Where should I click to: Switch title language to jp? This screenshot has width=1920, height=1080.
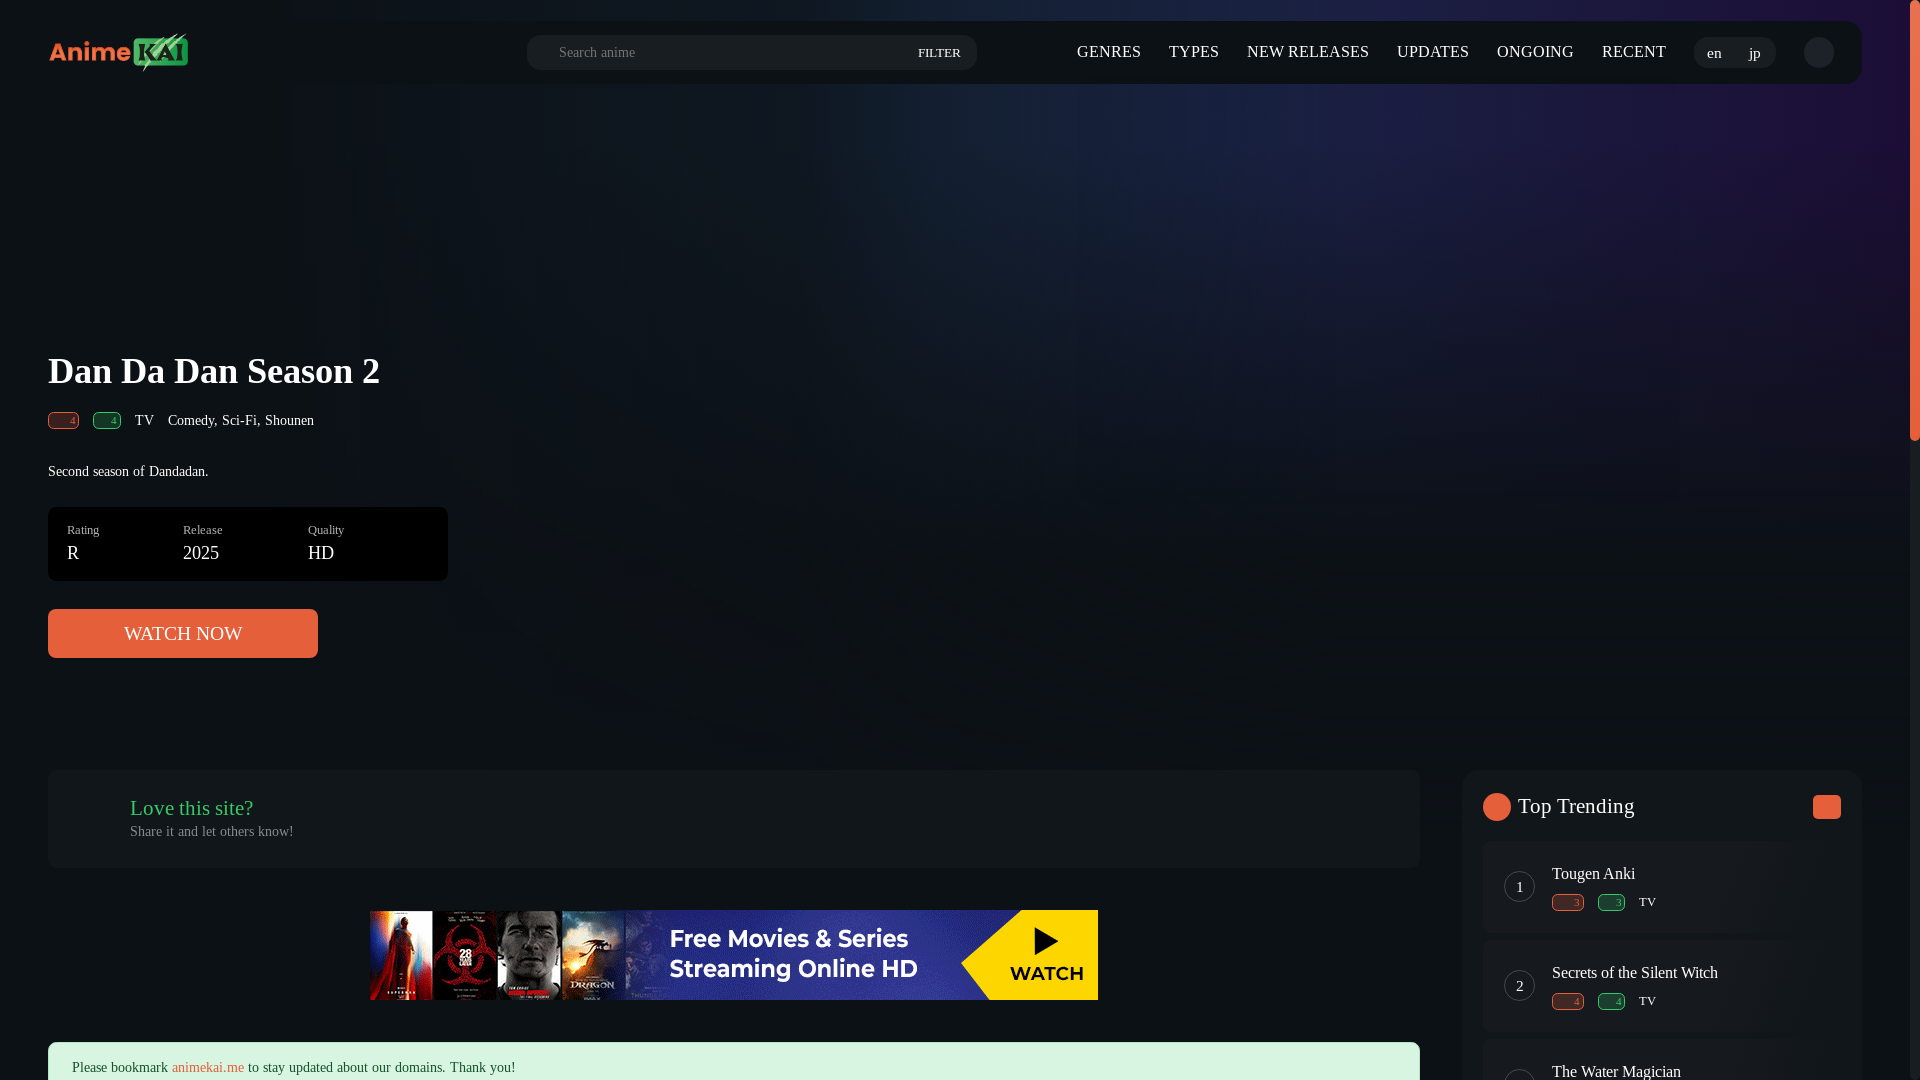point(1754,53)
